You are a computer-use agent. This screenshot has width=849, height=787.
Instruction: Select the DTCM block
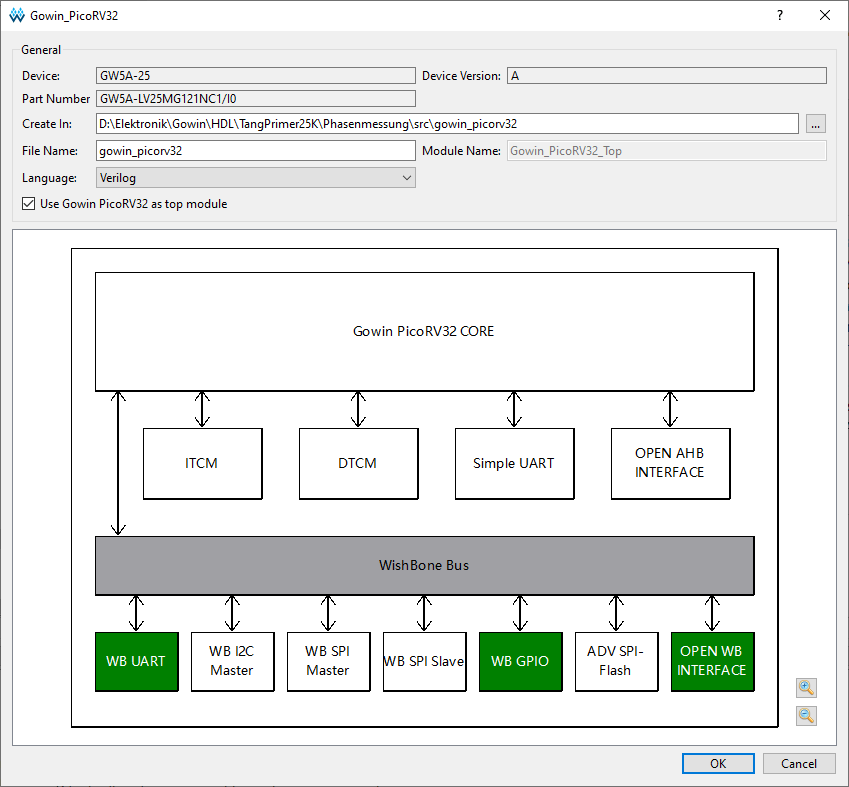point(358,464)
